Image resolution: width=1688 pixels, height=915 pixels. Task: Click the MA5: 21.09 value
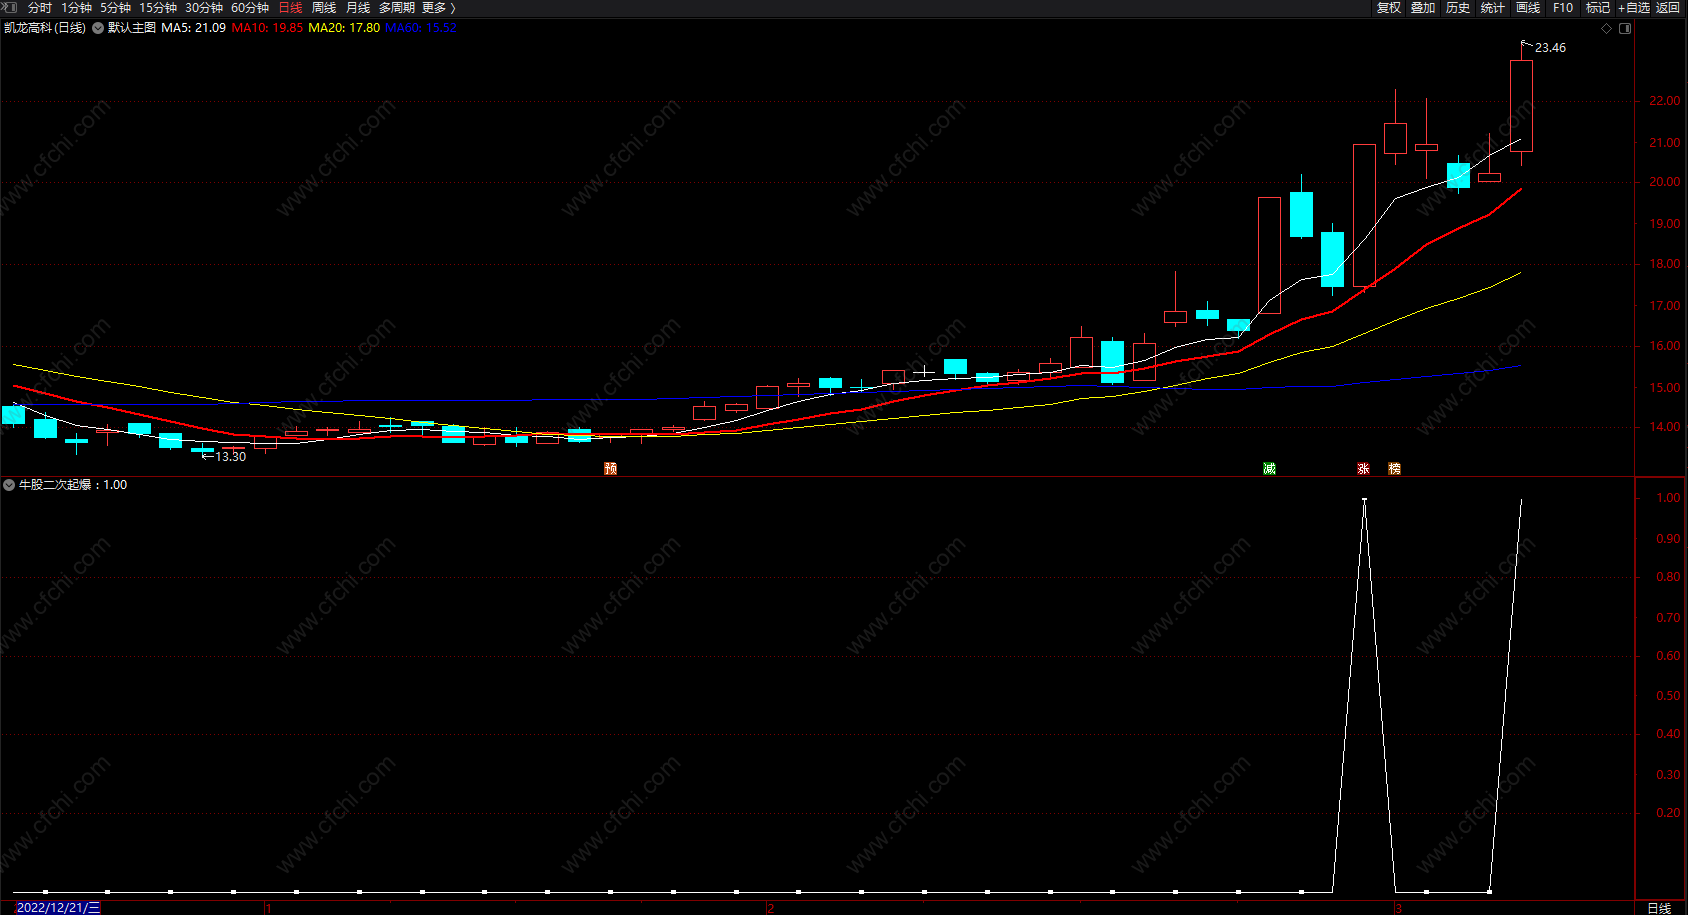(194, 28)
